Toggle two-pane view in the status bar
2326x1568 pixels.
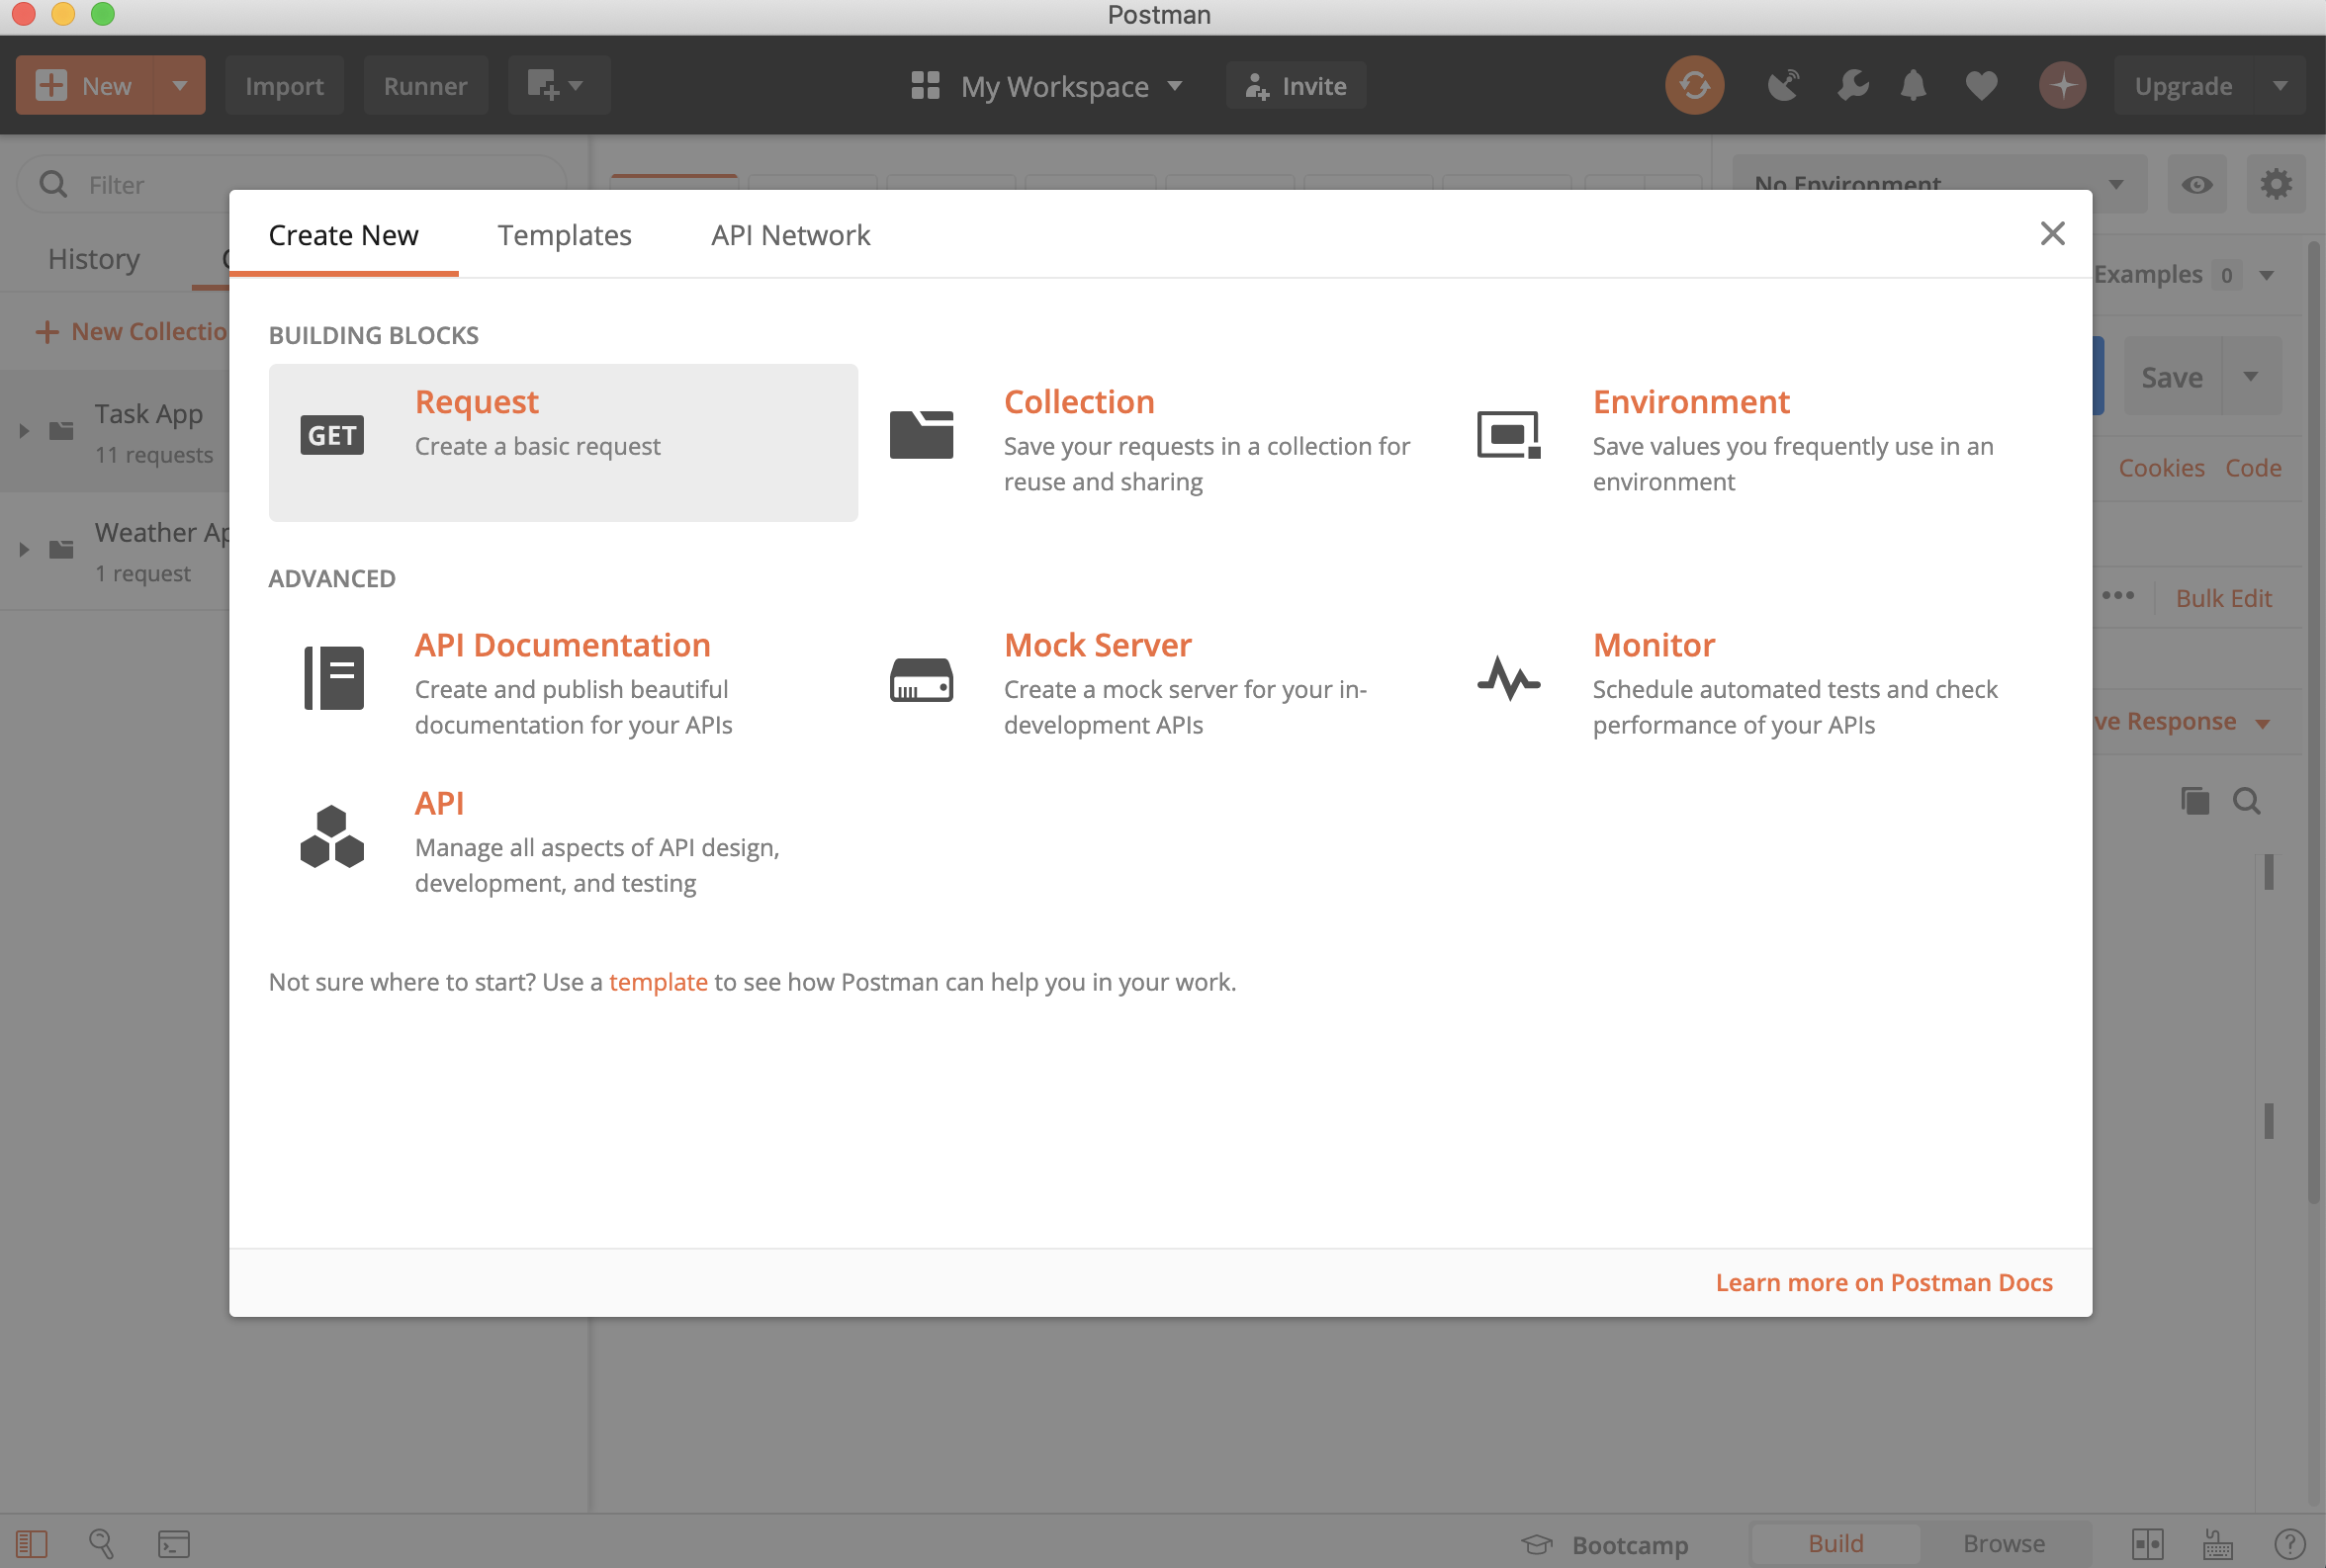2148,1542
